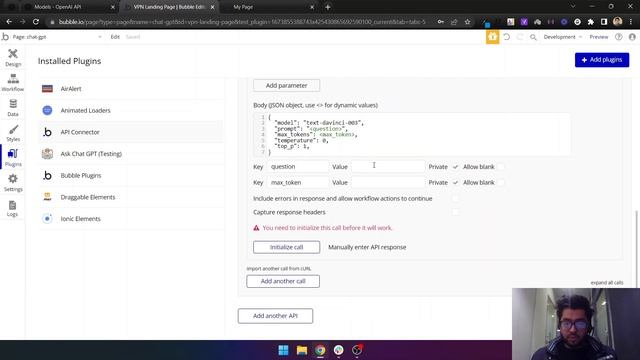This screenshot has height=360, width=640.
Task: Click the Add parameter button
Action: pos(287,85)
